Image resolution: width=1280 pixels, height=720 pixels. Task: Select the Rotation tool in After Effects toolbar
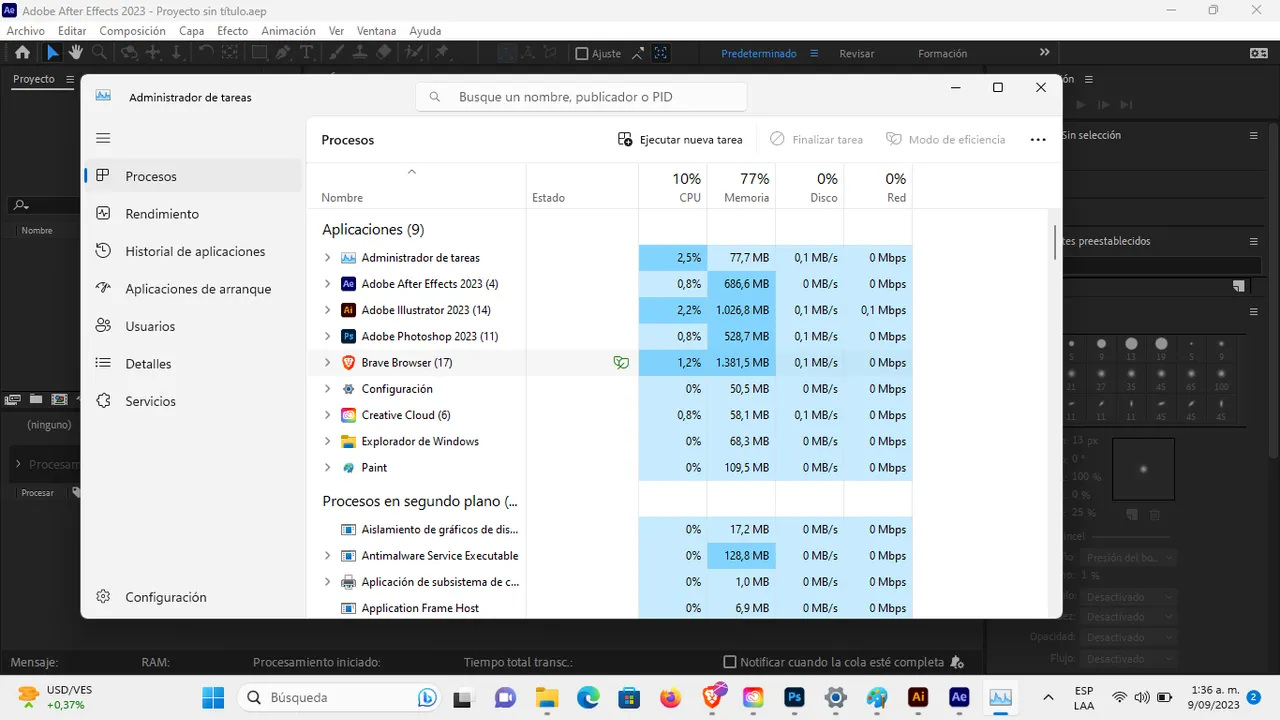coord(206,53)
